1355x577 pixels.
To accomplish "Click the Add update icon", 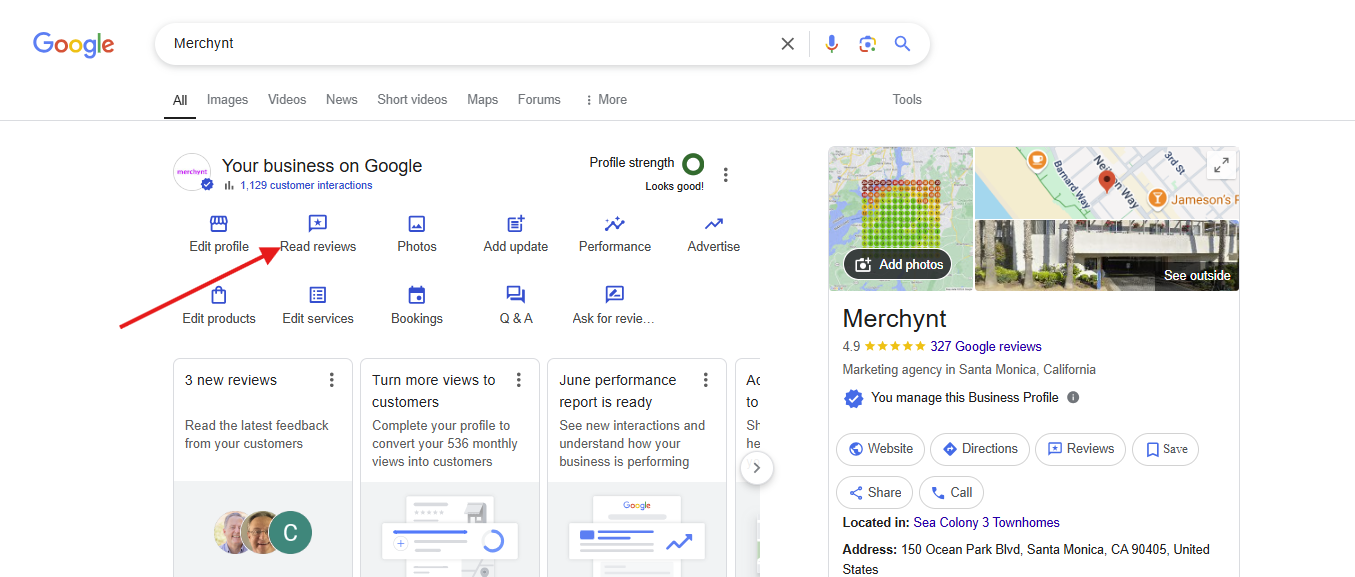I will [516, 224].
